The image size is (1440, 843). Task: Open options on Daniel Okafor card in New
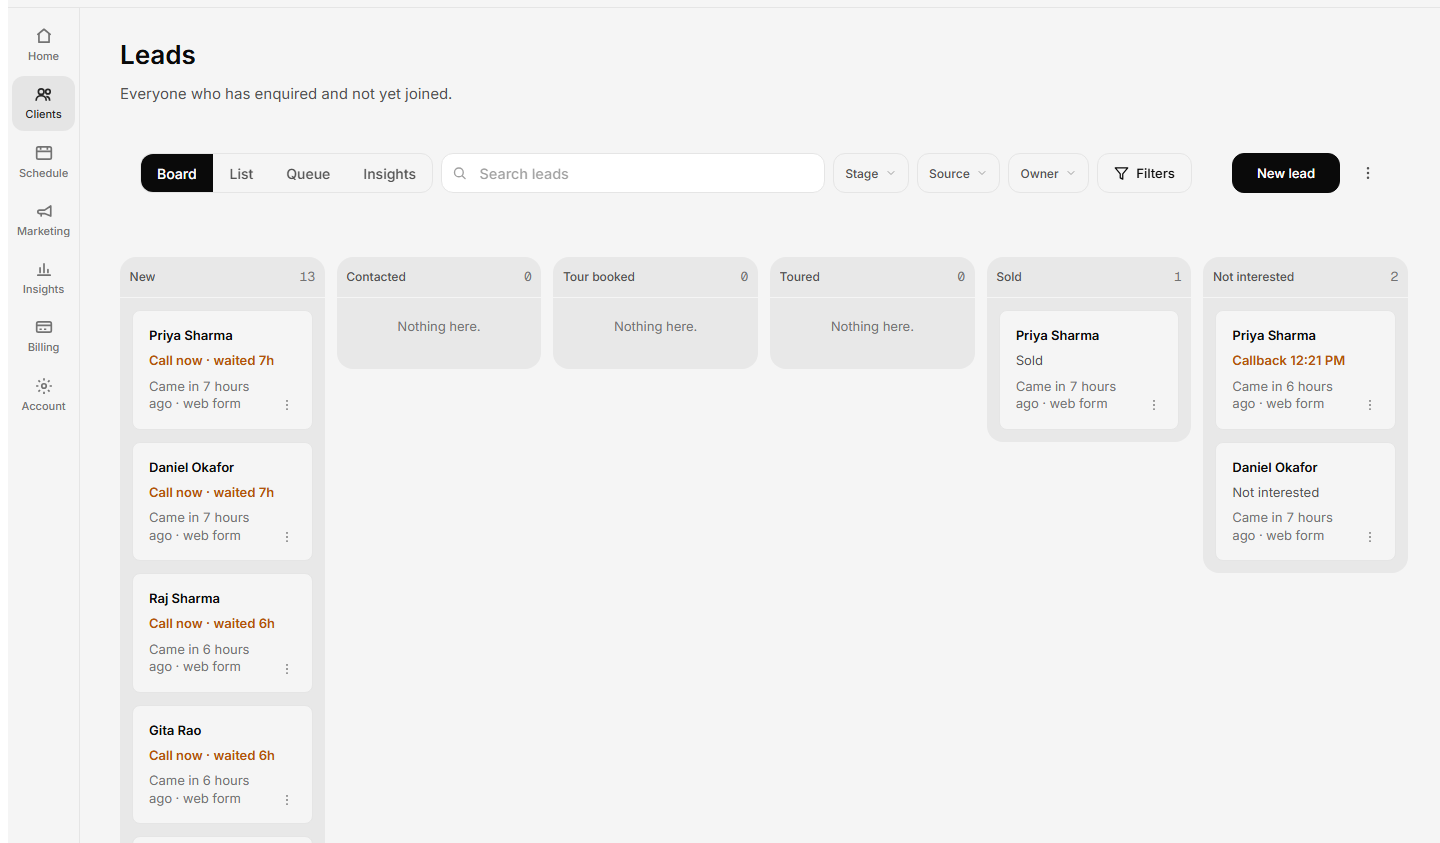287,537
